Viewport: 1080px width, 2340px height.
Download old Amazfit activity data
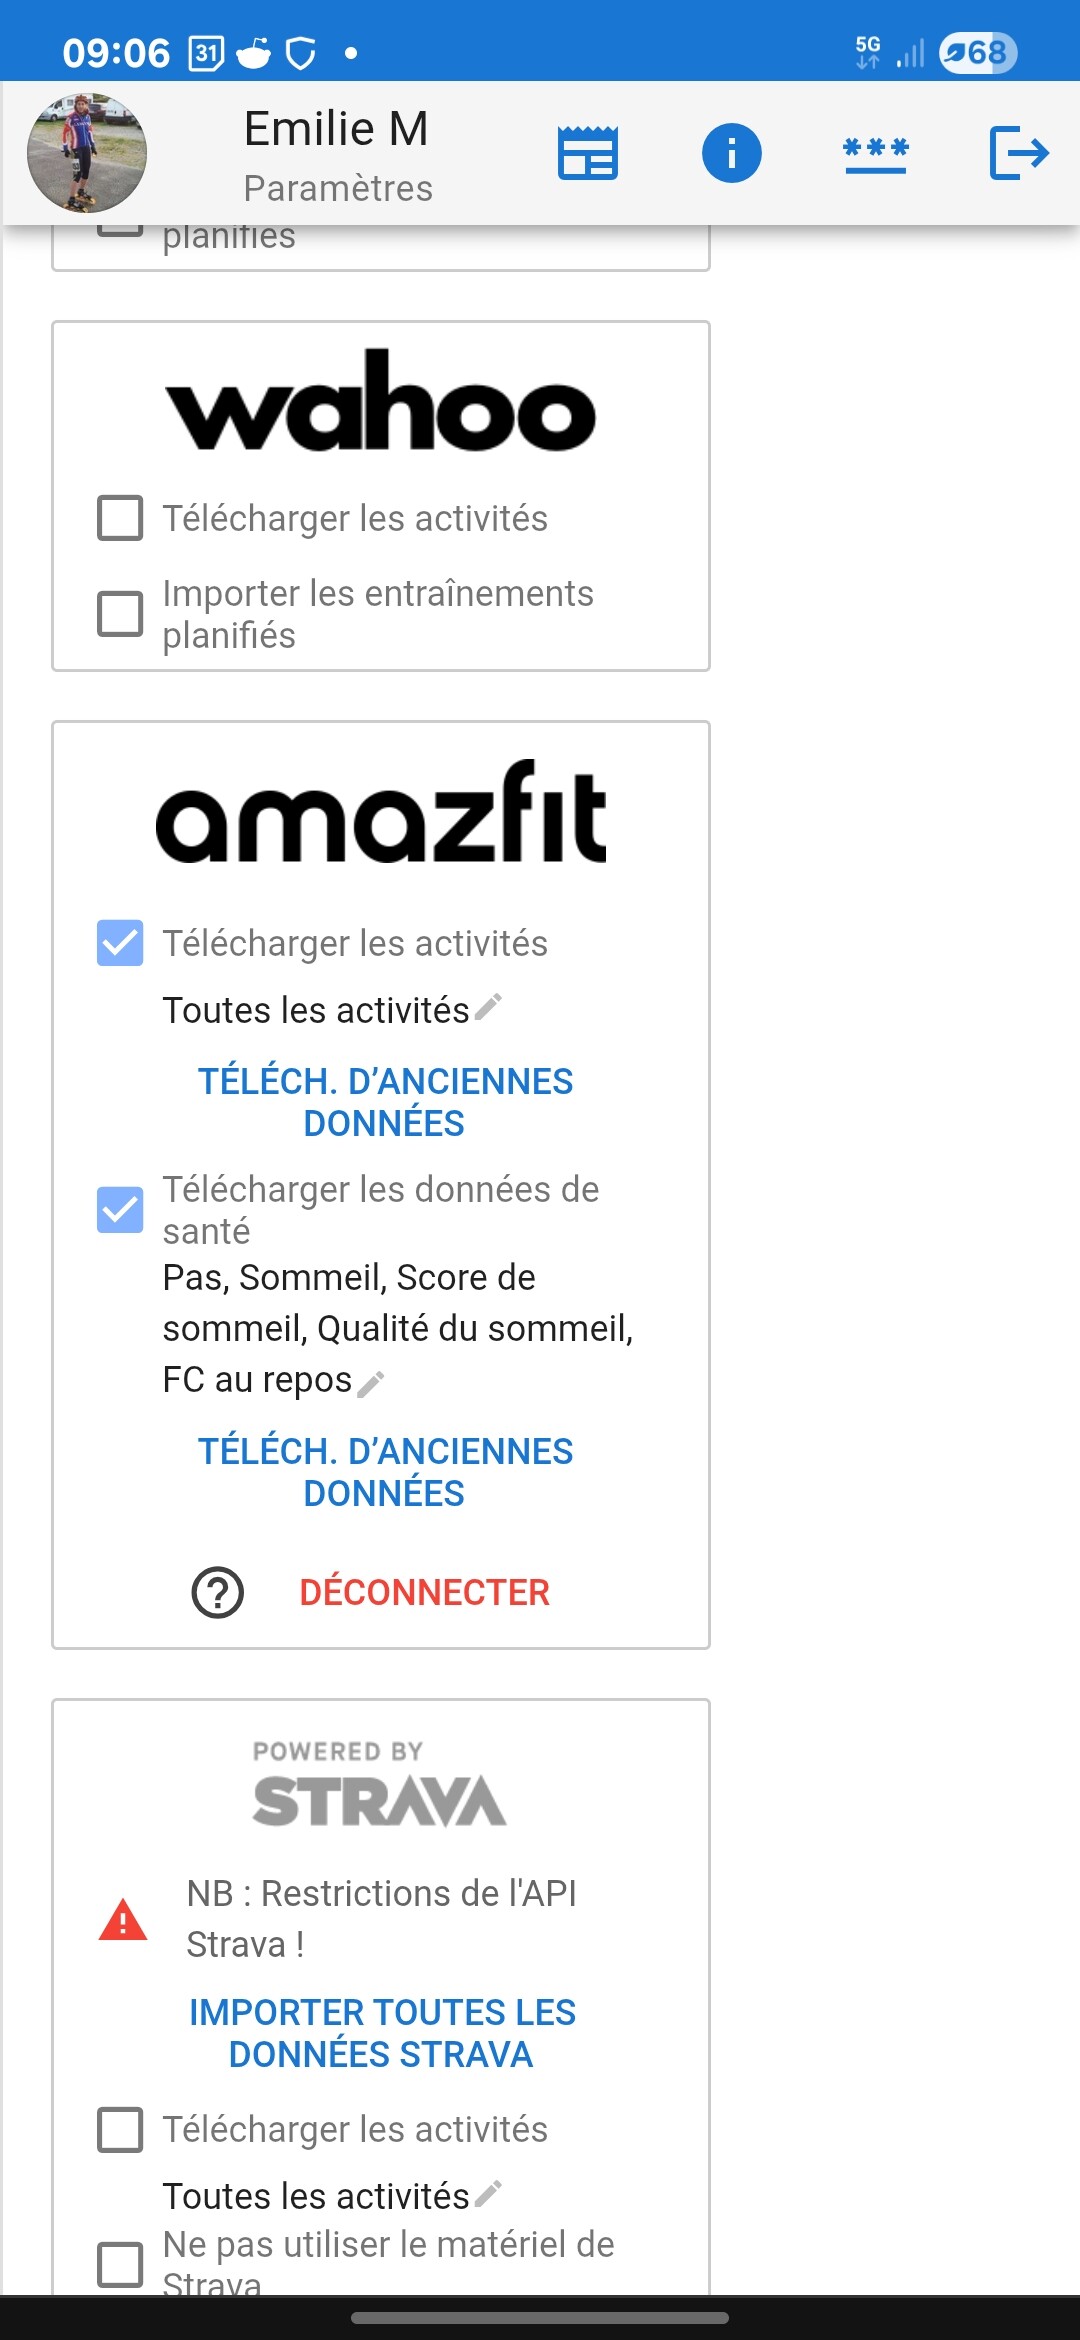coord(385,1102)
